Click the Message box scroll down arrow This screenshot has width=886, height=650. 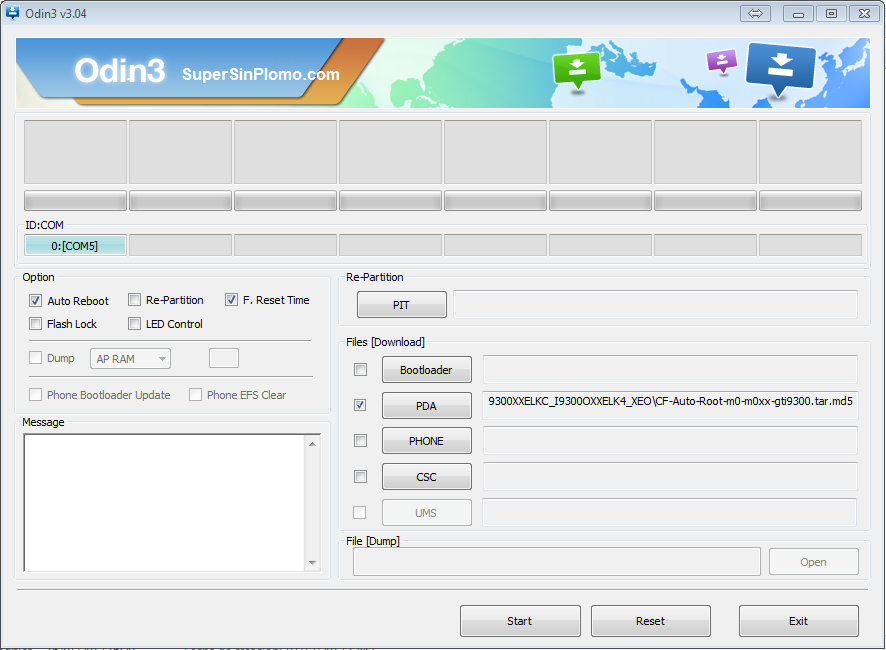click(312, 562)
